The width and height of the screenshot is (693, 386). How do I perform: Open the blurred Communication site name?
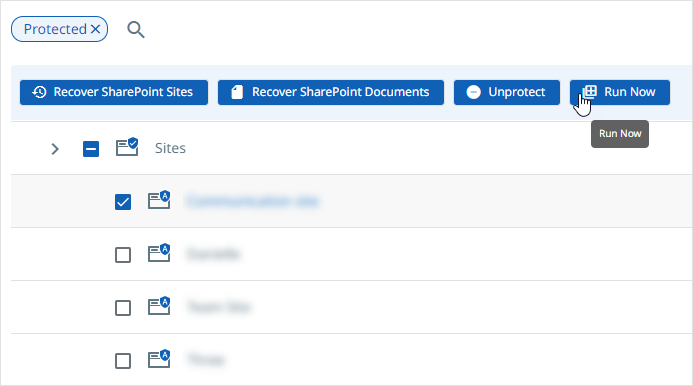pos(252,201)
